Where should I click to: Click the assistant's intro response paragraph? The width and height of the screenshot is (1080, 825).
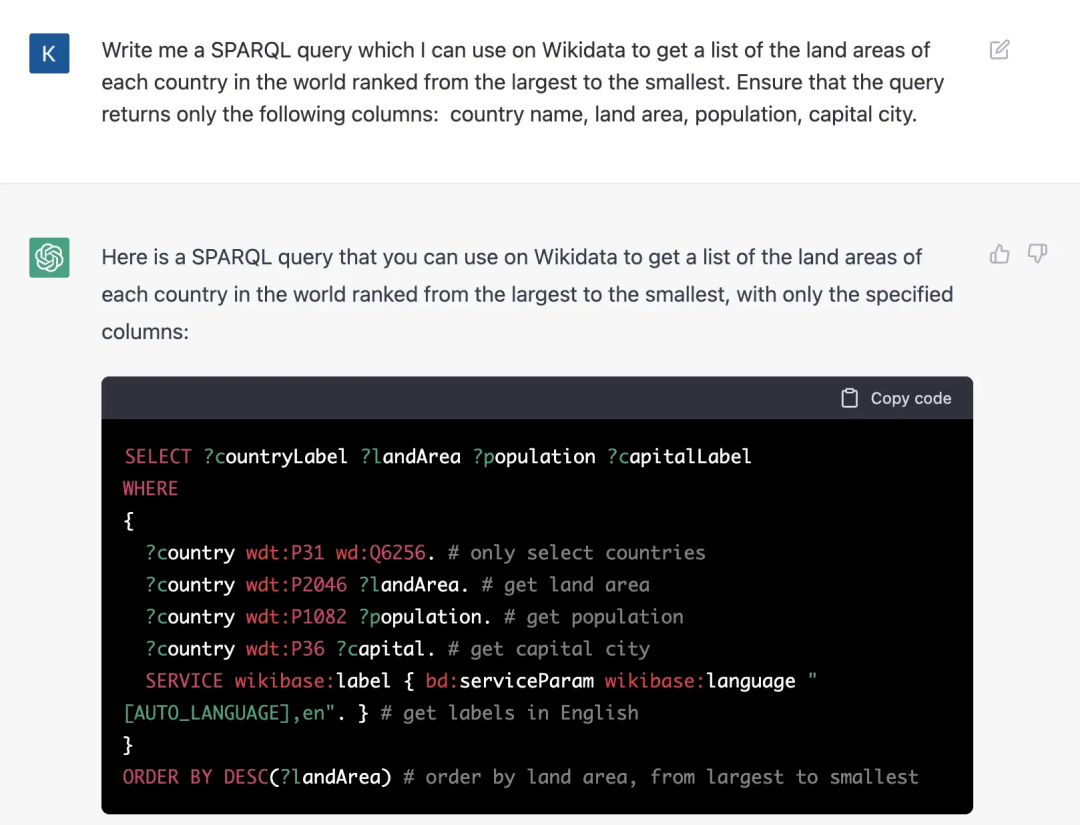click(527, 294)
